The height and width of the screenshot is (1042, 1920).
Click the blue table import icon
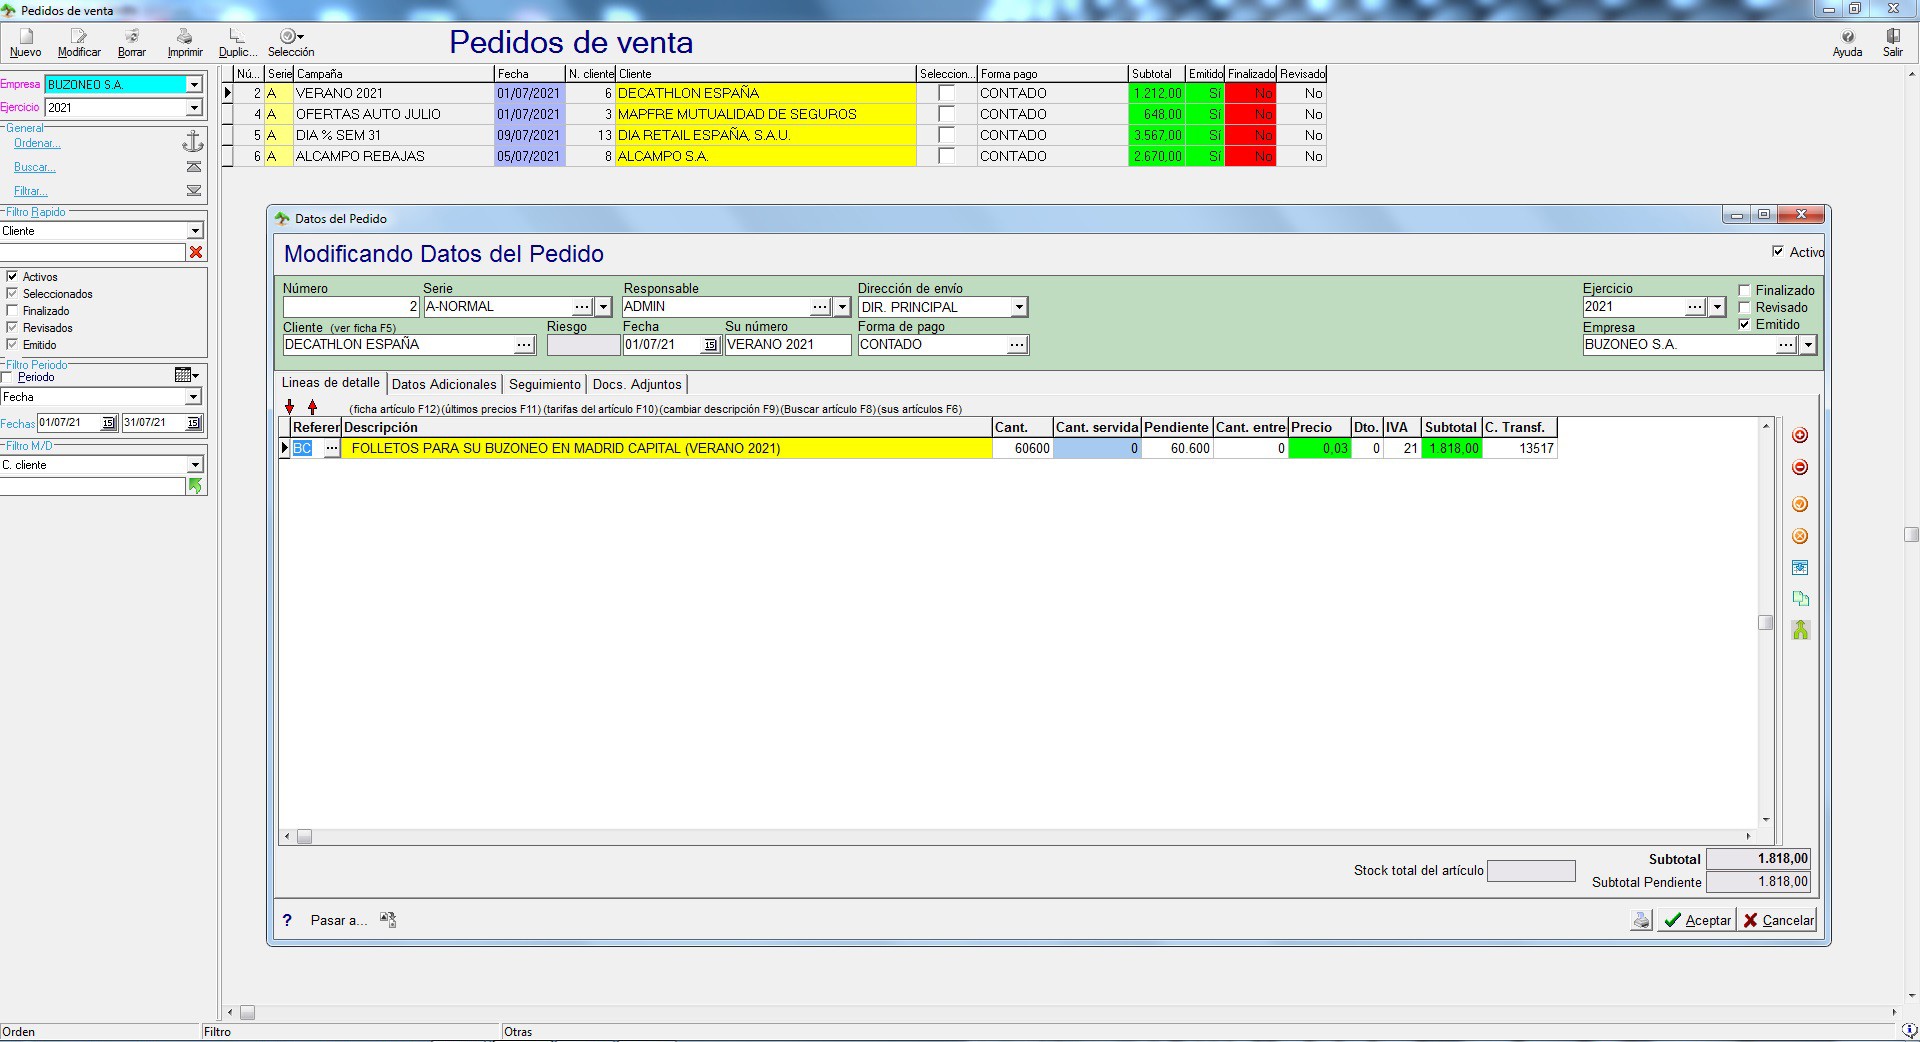tap(1800, 568)
